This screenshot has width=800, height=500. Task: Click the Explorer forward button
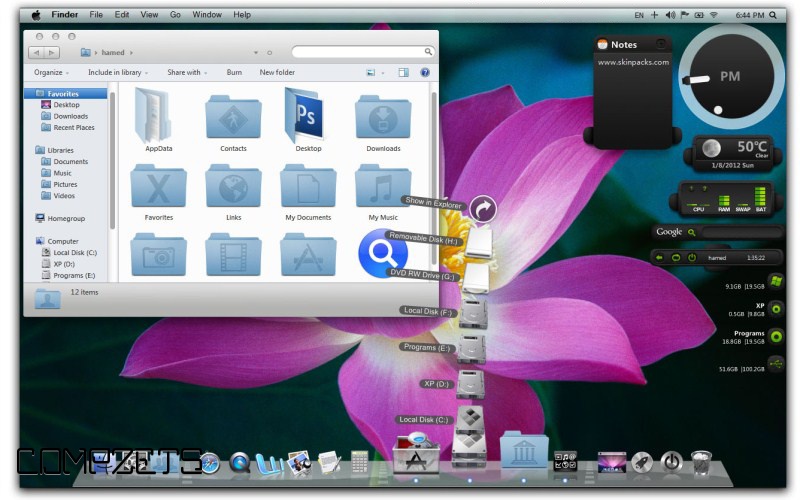pyautogui.click(x=52, y=53)
